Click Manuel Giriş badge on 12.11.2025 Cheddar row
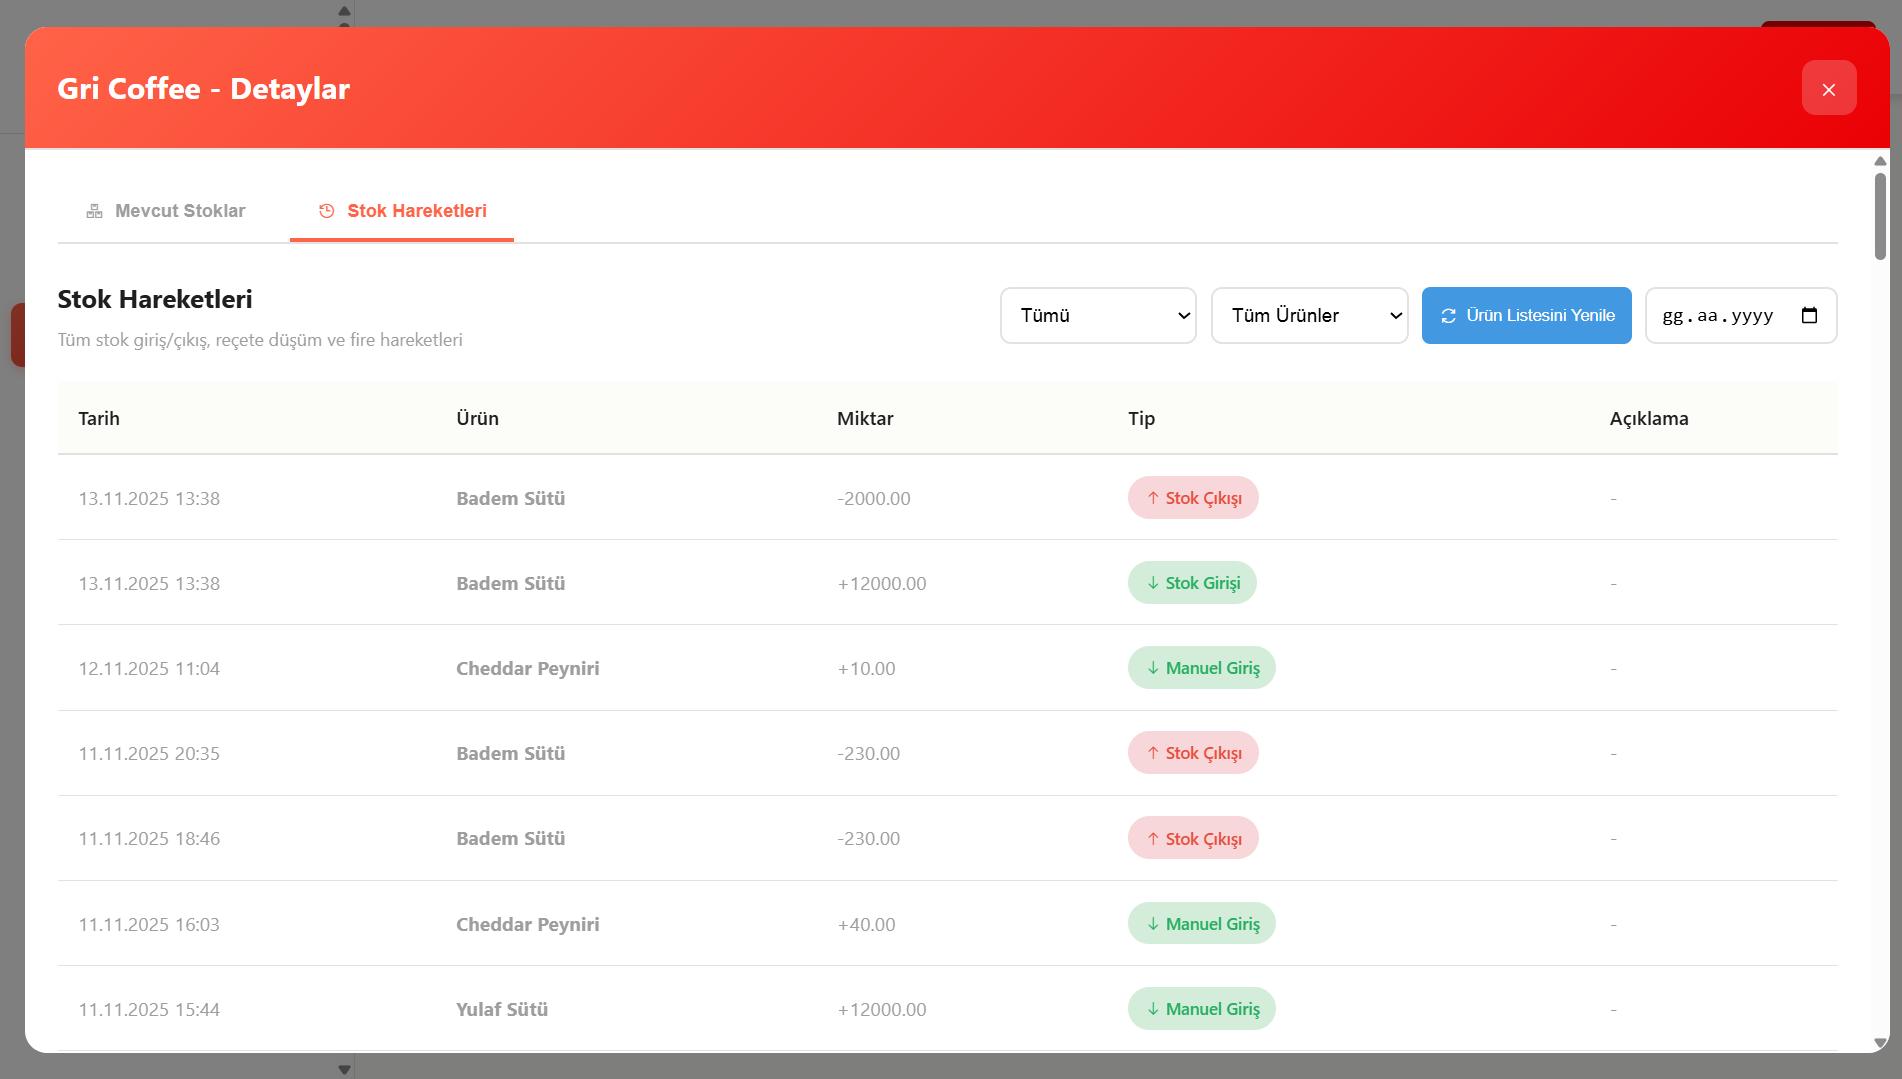This screenshot has height=1079, width=1902. [1201, 668]
